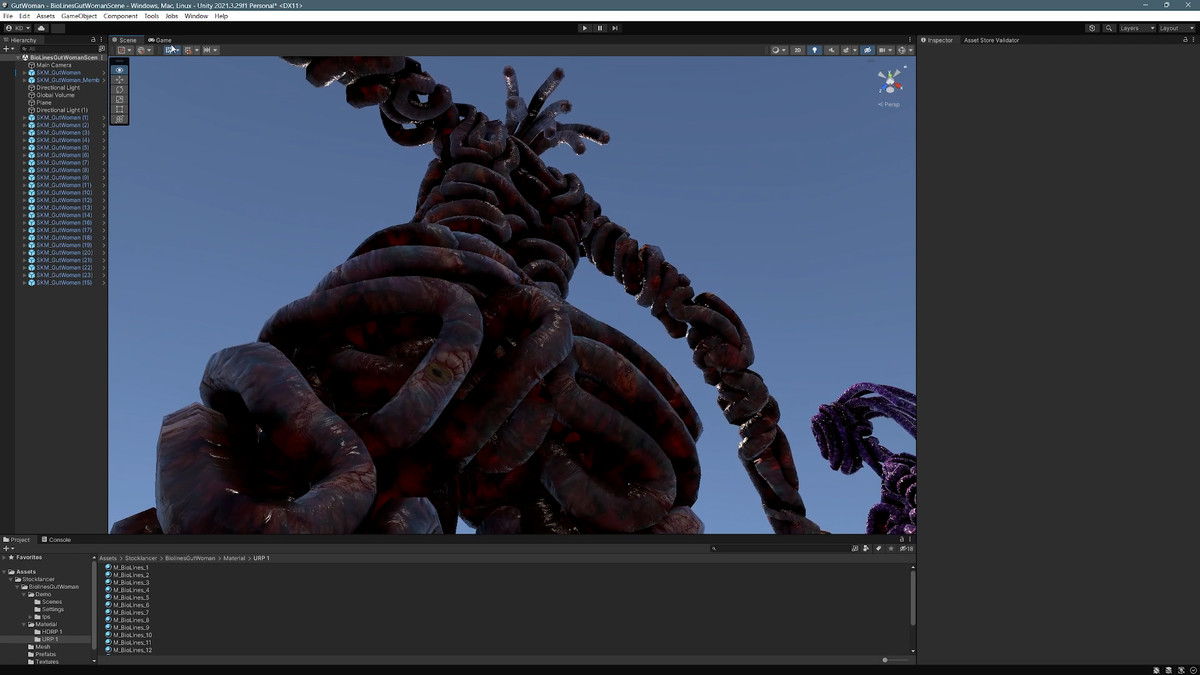This screenshot has width=1200, height=675.
Task: Select the Rect tool in Scene overlay
Action: 120,109
